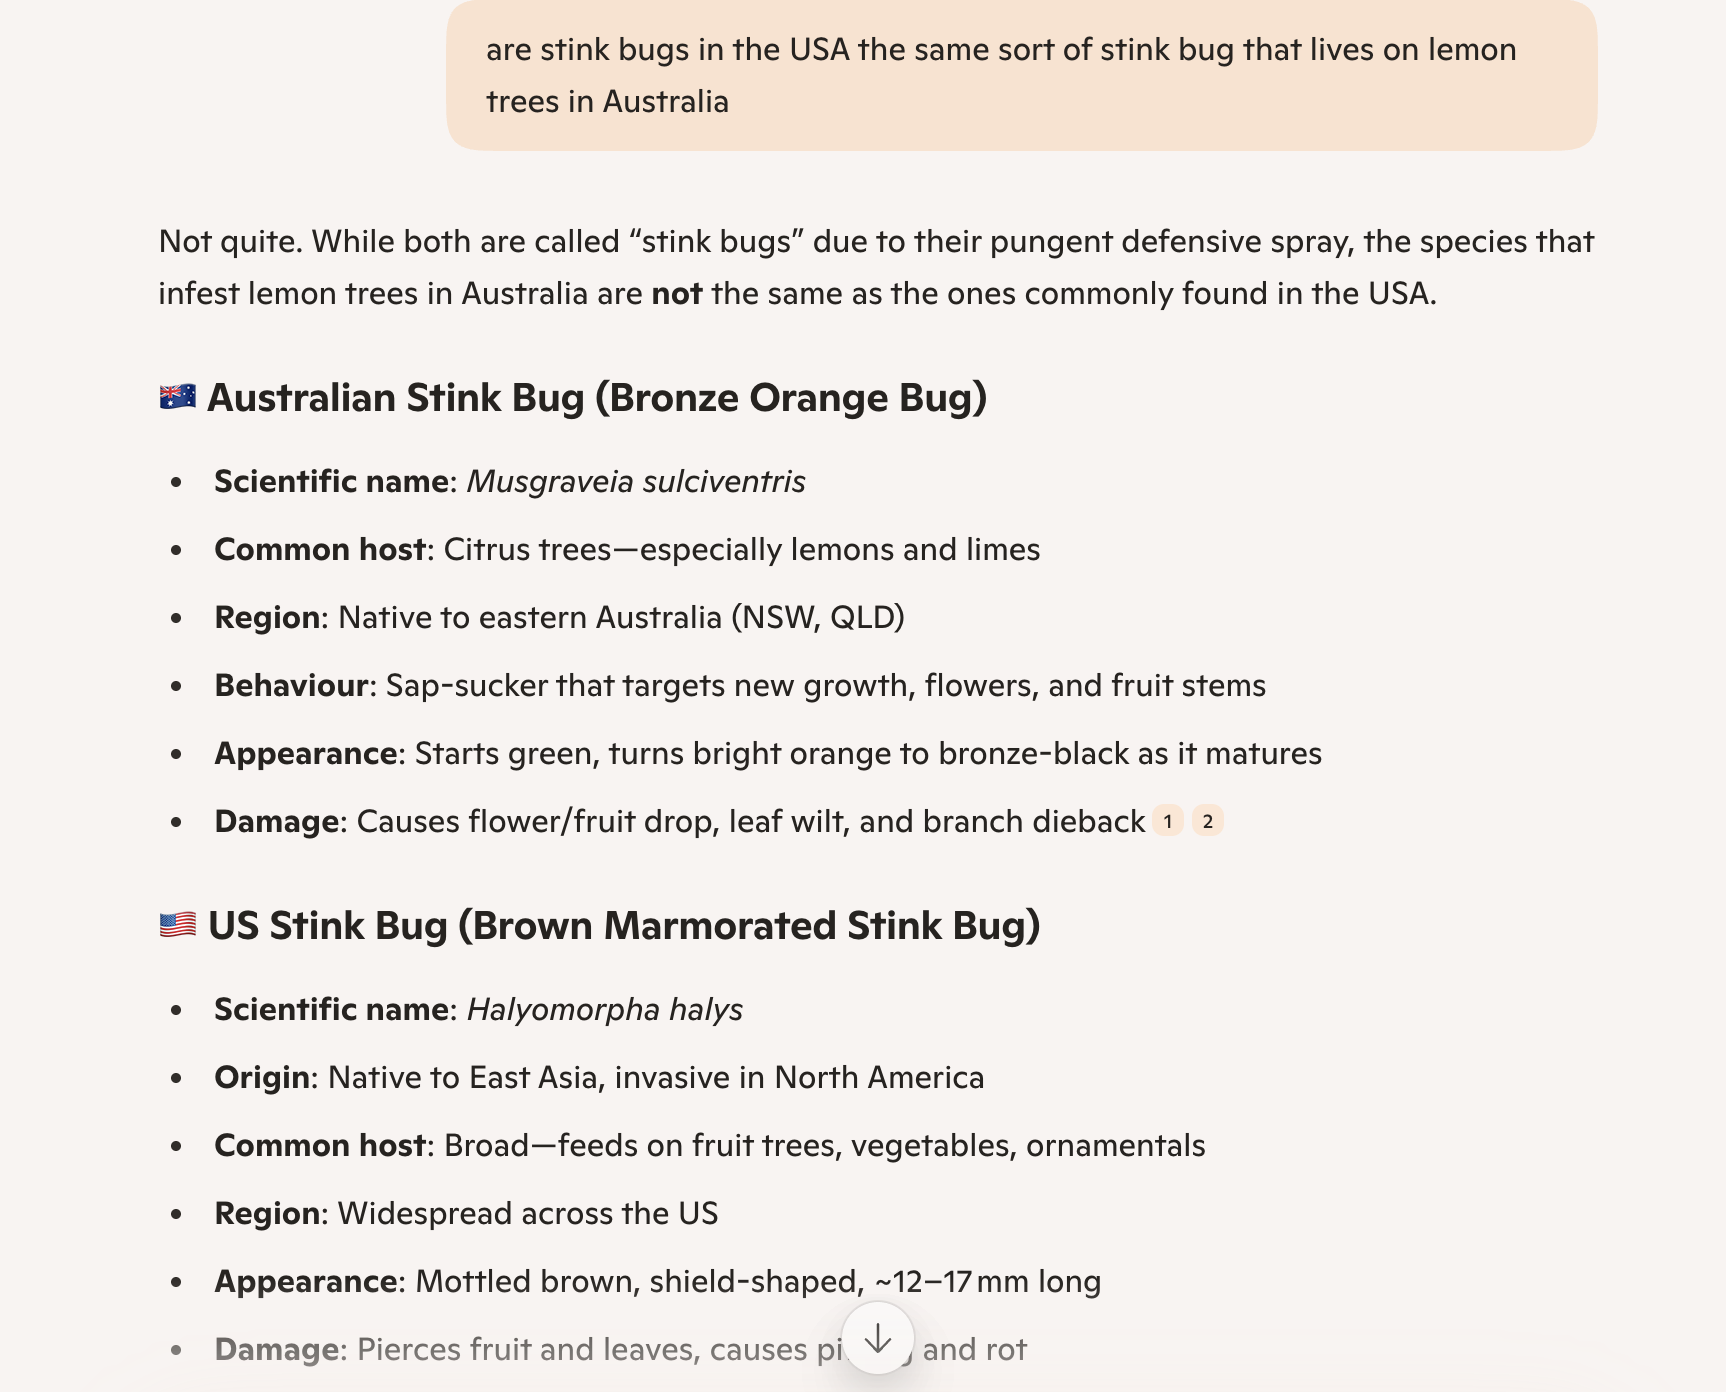Click the italic text Musgraveia sulciventris
Screen dimensions: 1726x1392
636,482
